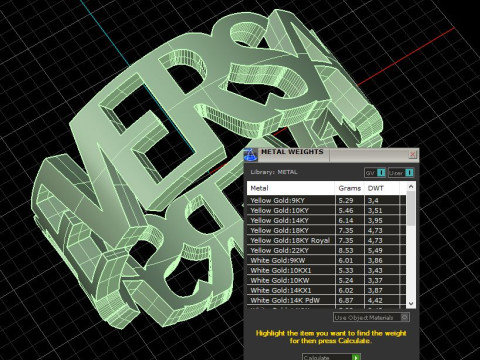480x360 pixels.
Task: Select the White Gold:14K PdW row
Action: pos(326,300)
